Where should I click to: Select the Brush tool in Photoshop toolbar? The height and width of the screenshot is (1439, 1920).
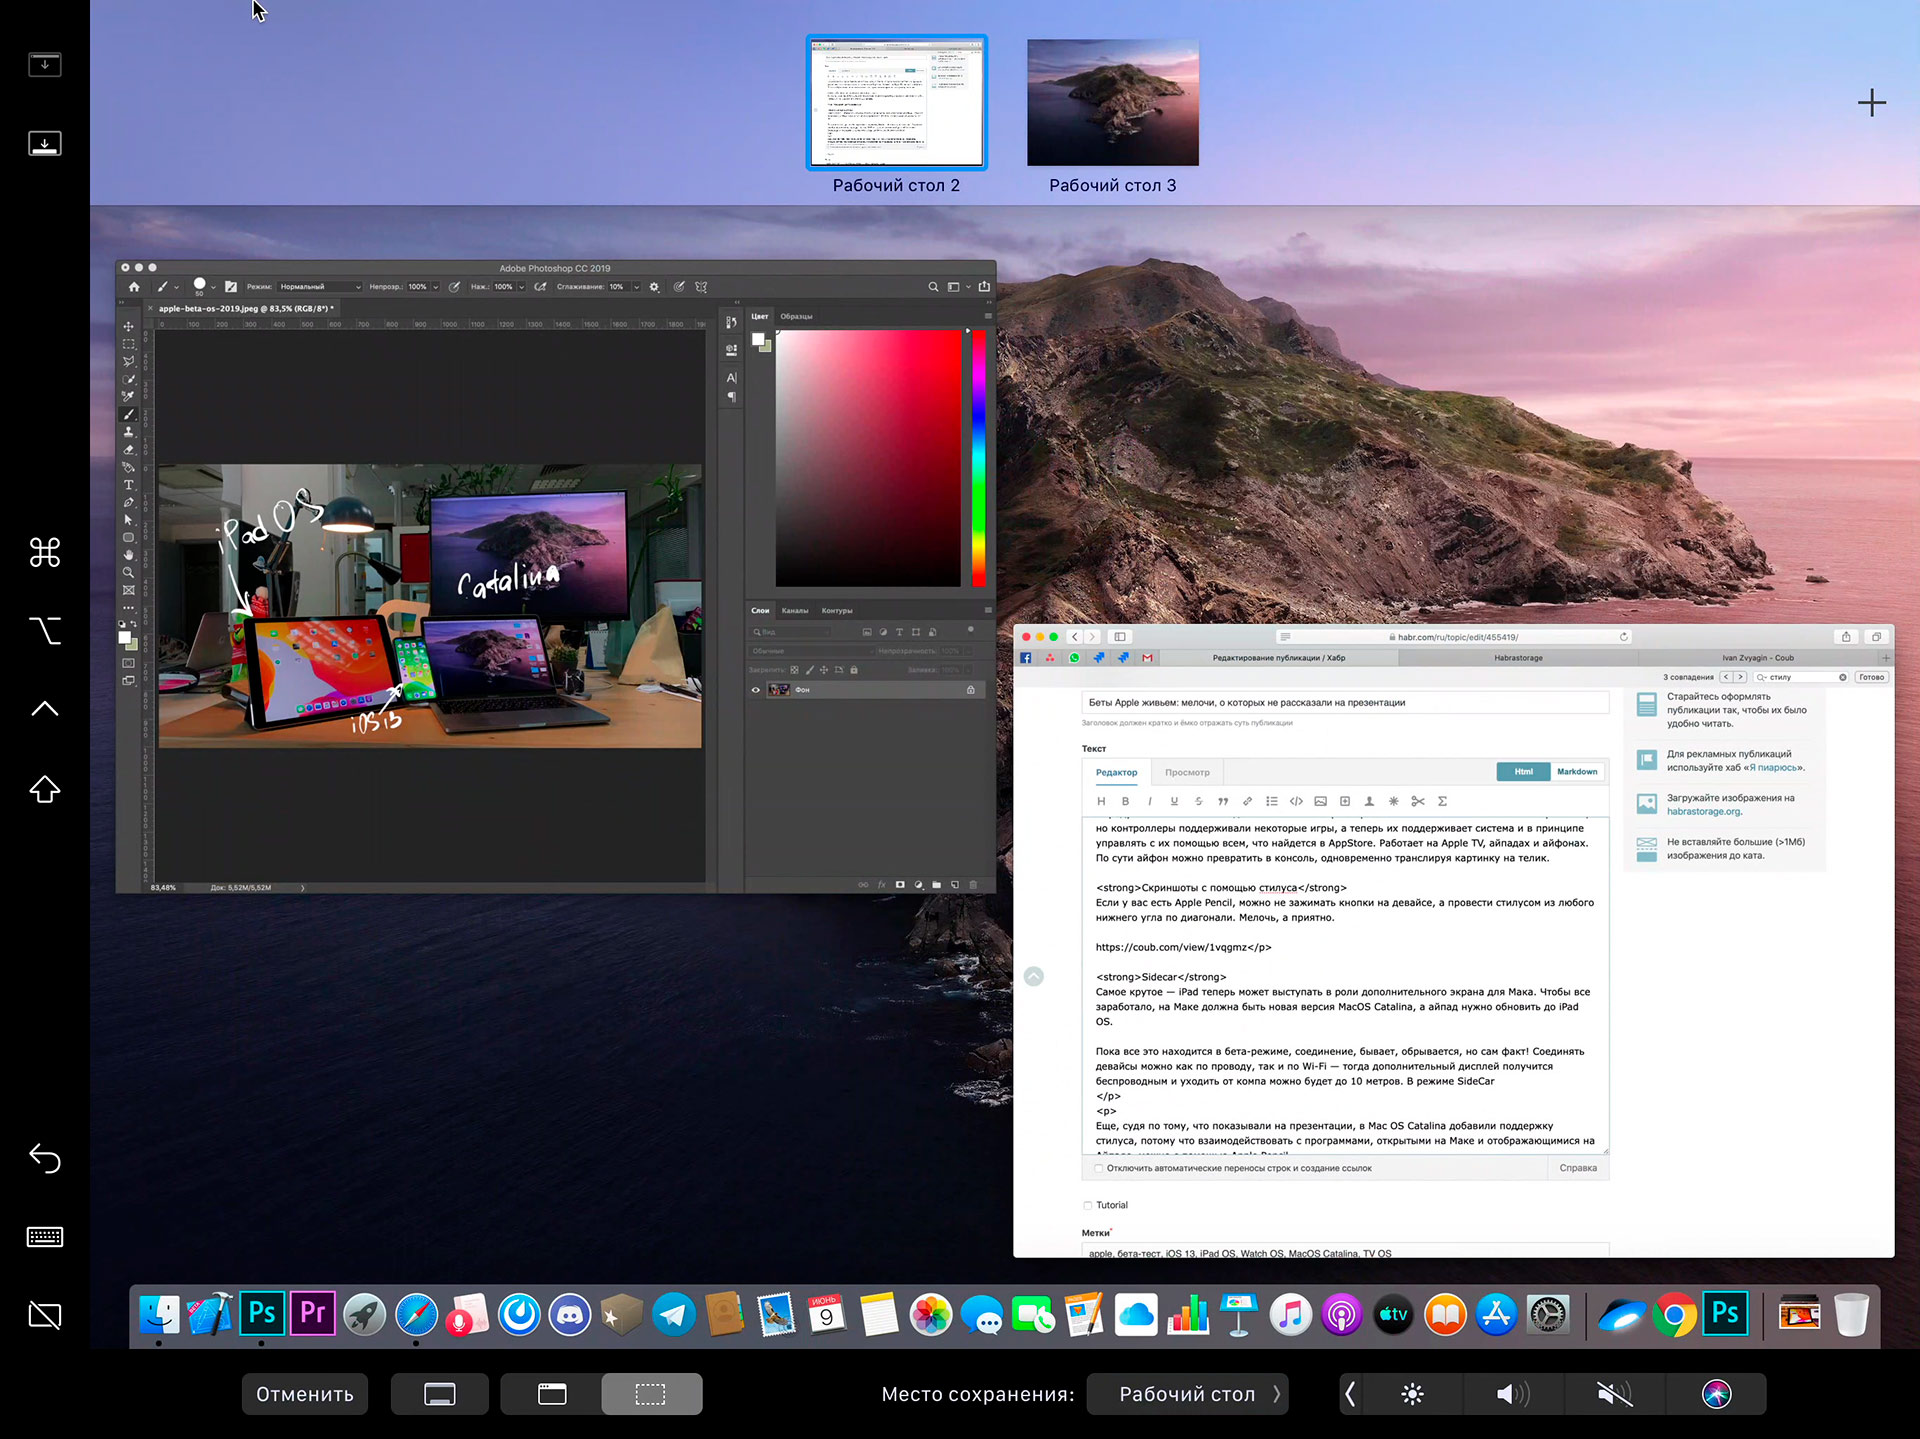point(128,414)
